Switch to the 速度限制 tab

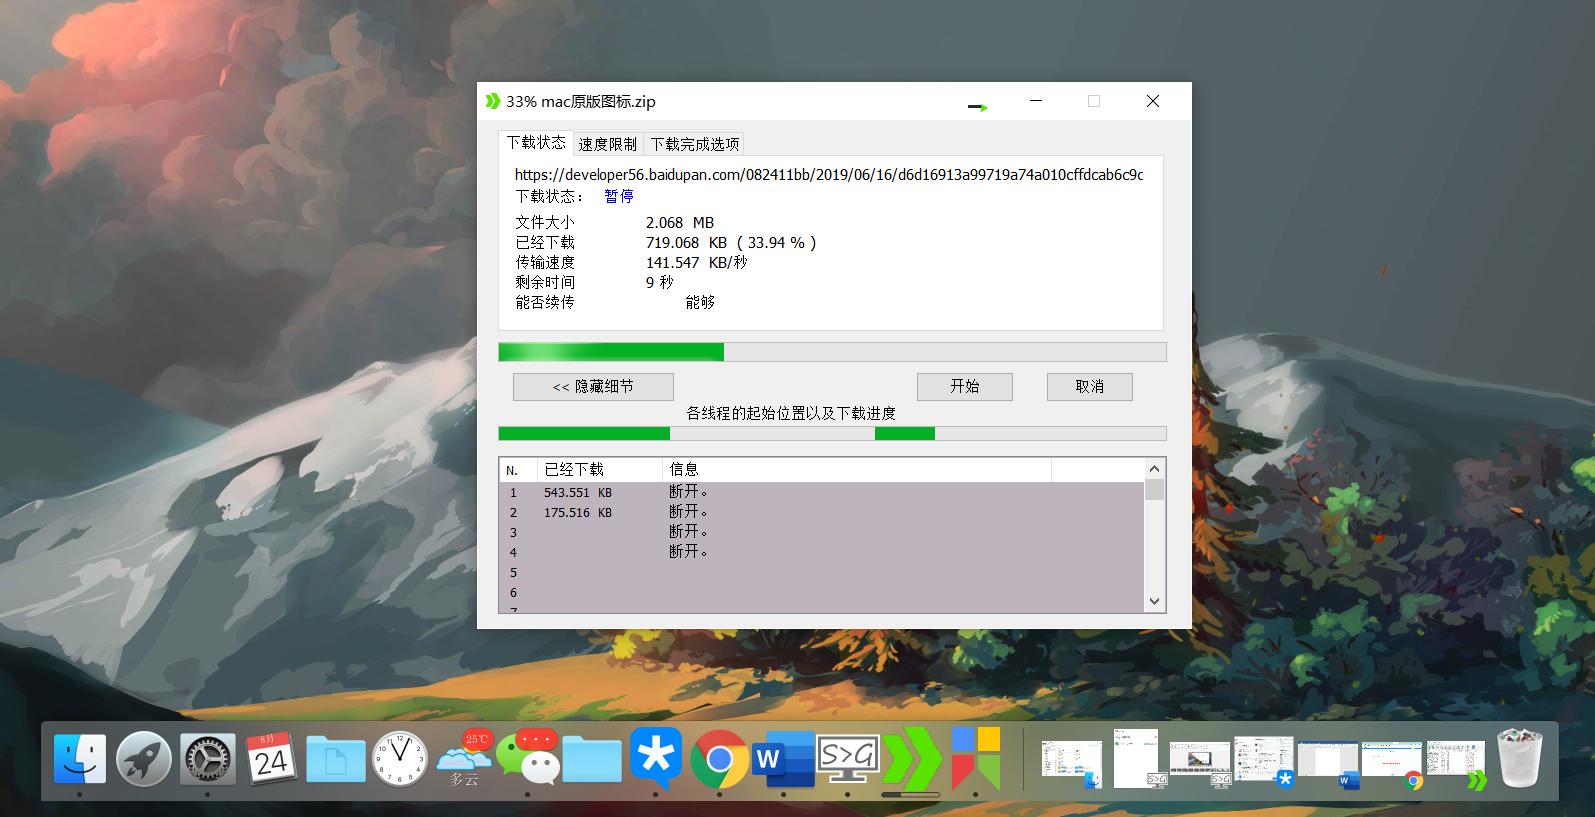point(608,144)
